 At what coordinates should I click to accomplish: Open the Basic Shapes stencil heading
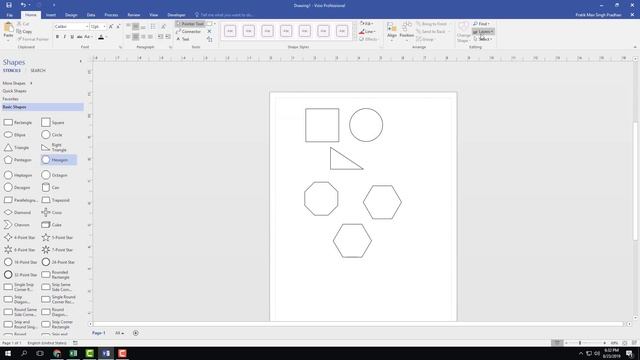(42, 107)
